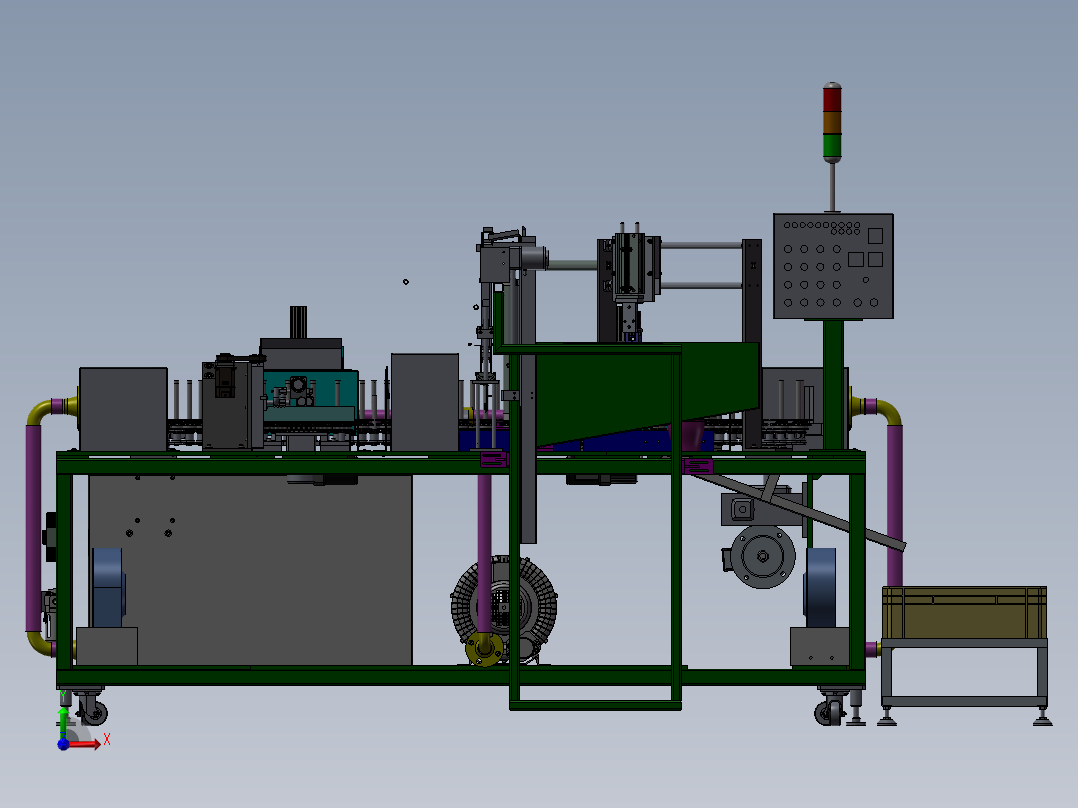This screenshot has width=1078, height=808.
Task: Select the left caster wheel near the triad
Action: click(93, 712)
